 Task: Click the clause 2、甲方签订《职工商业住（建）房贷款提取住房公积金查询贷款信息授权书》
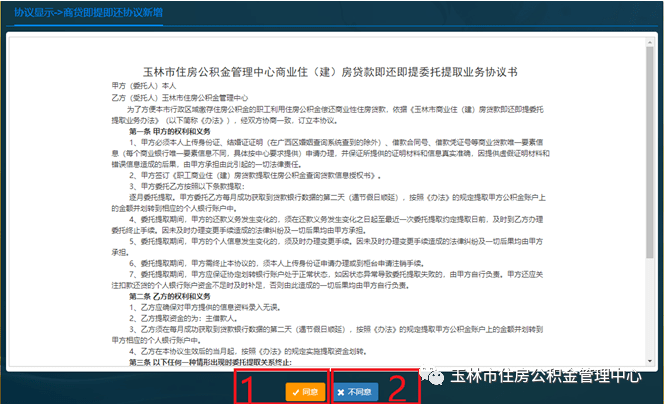pyautogui.click(x=255, y=175)
